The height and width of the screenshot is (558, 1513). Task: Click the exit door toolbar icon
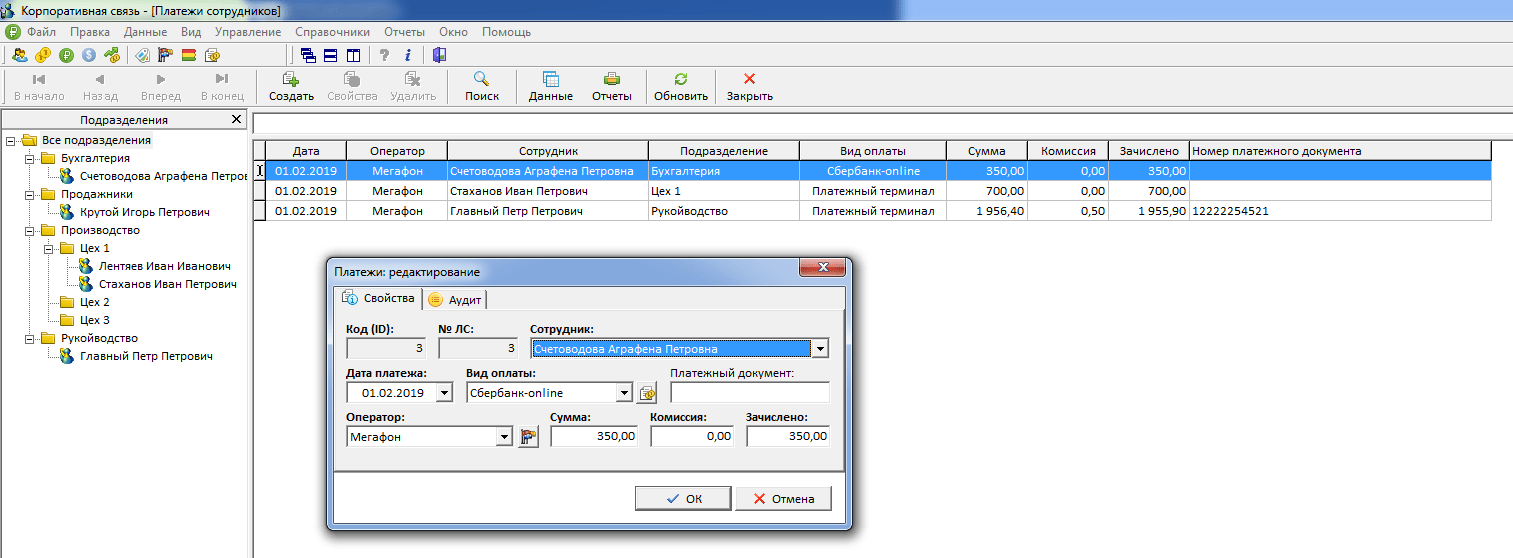tap(439, 55)
